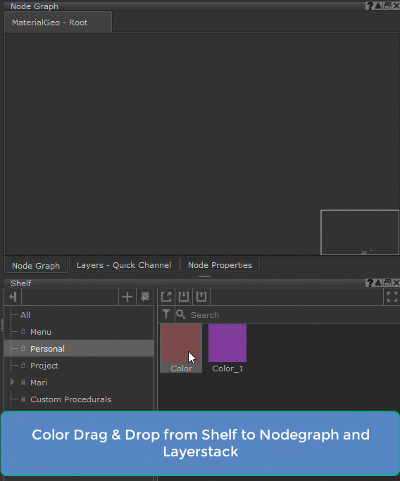Open the shelf filter funnel icon
This screenshot has height=481, width=400.
click(166, 314)
